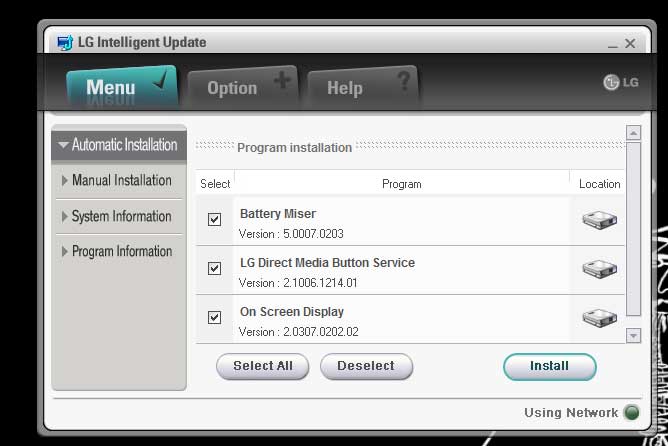Click the LG Direct Media Button Service name
This screenshot has width=668, height=446.
click(327, 262)
